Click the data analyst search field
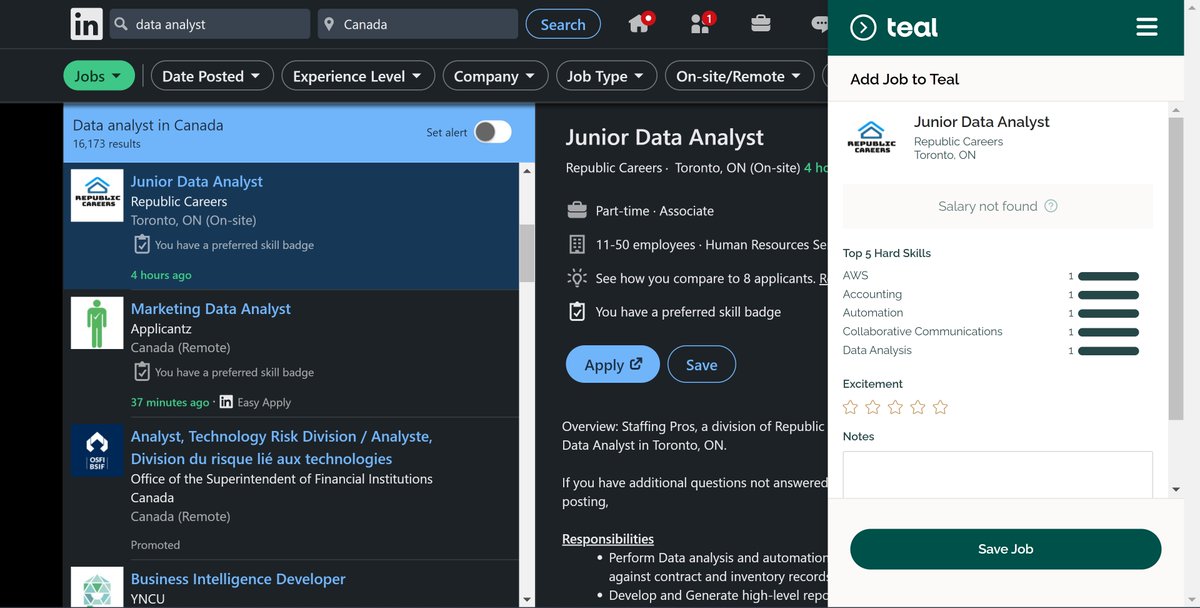1200x608 pixels. click(x=208, y=24)
